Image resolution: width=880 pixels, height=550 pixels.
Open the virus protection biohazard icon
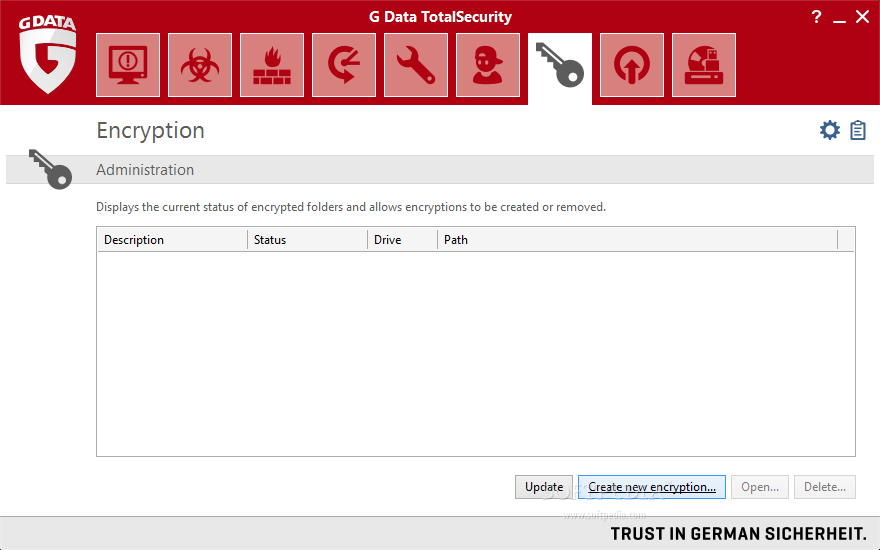[x=200, y=65]
